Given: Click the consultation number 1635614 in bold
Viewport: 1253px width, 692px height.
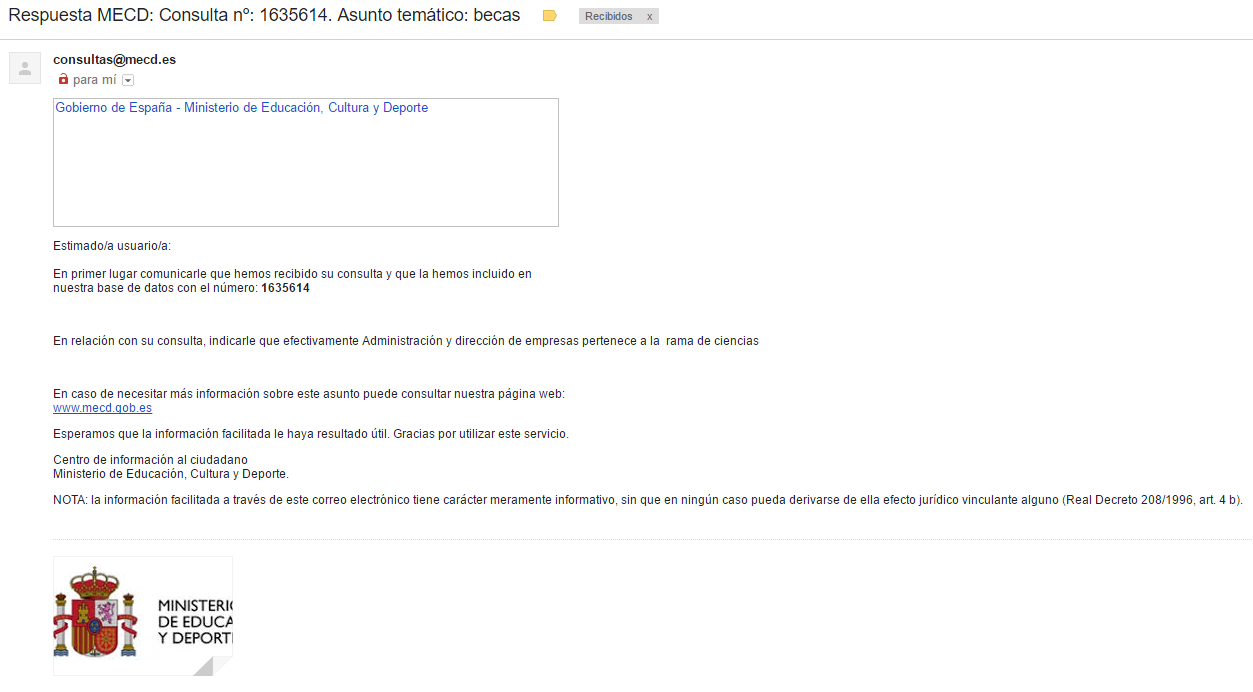Looking at the screenshot, I should tap(285, 288).
